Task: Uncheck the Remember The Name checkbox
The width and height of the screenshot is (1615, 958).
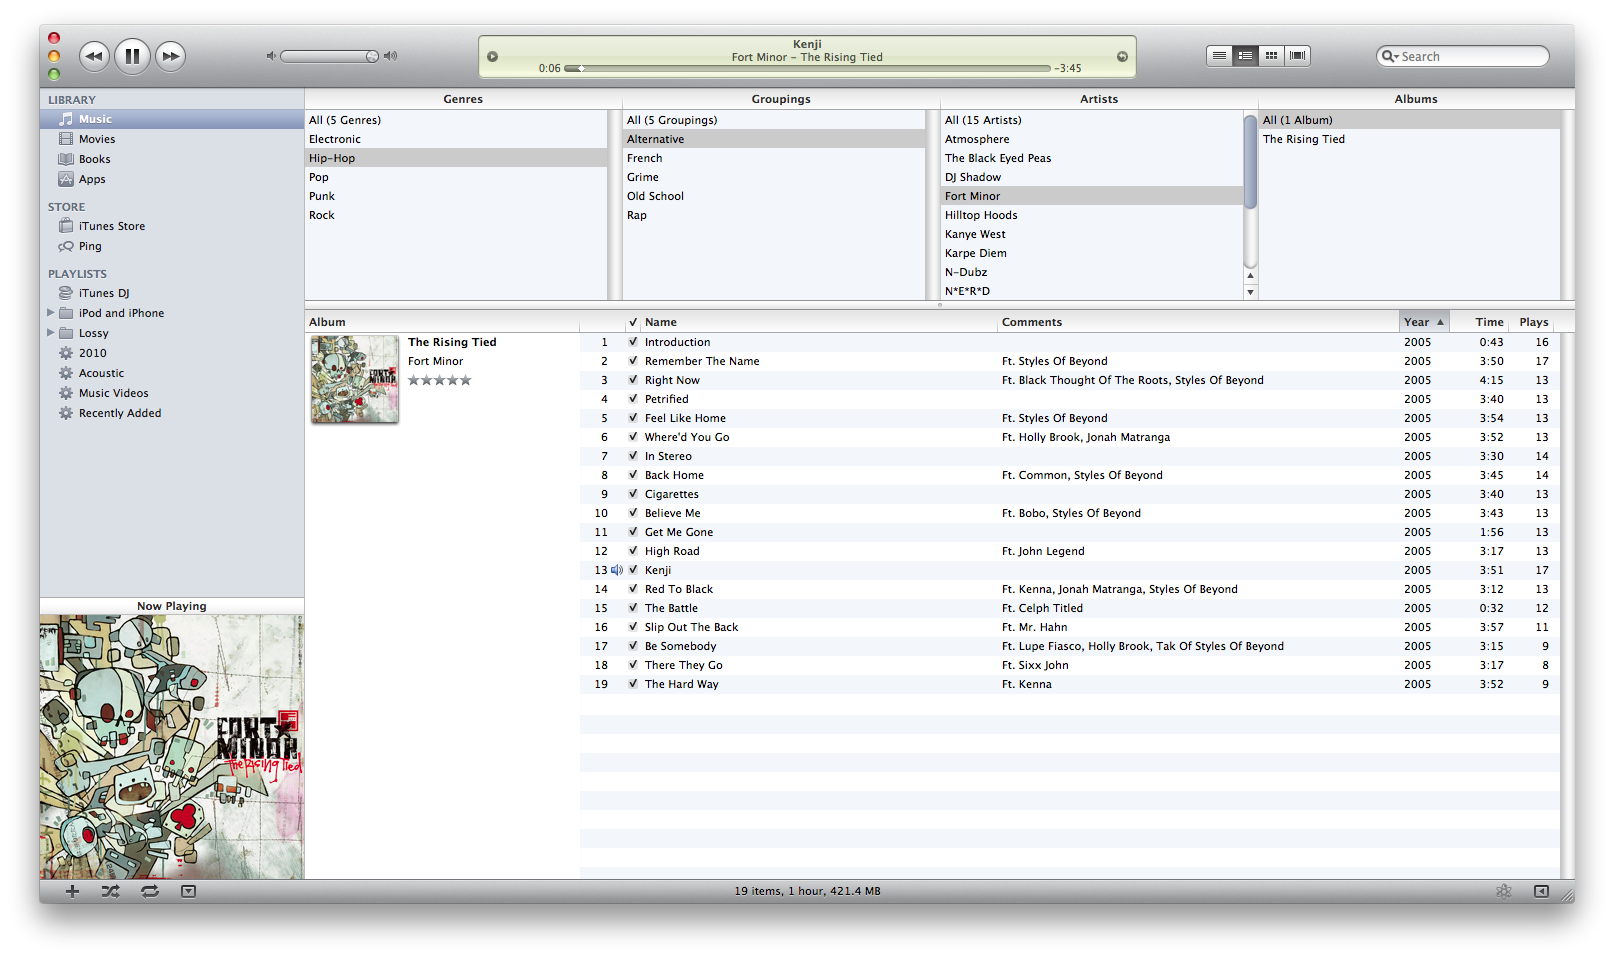Action: tap(633, 361)
